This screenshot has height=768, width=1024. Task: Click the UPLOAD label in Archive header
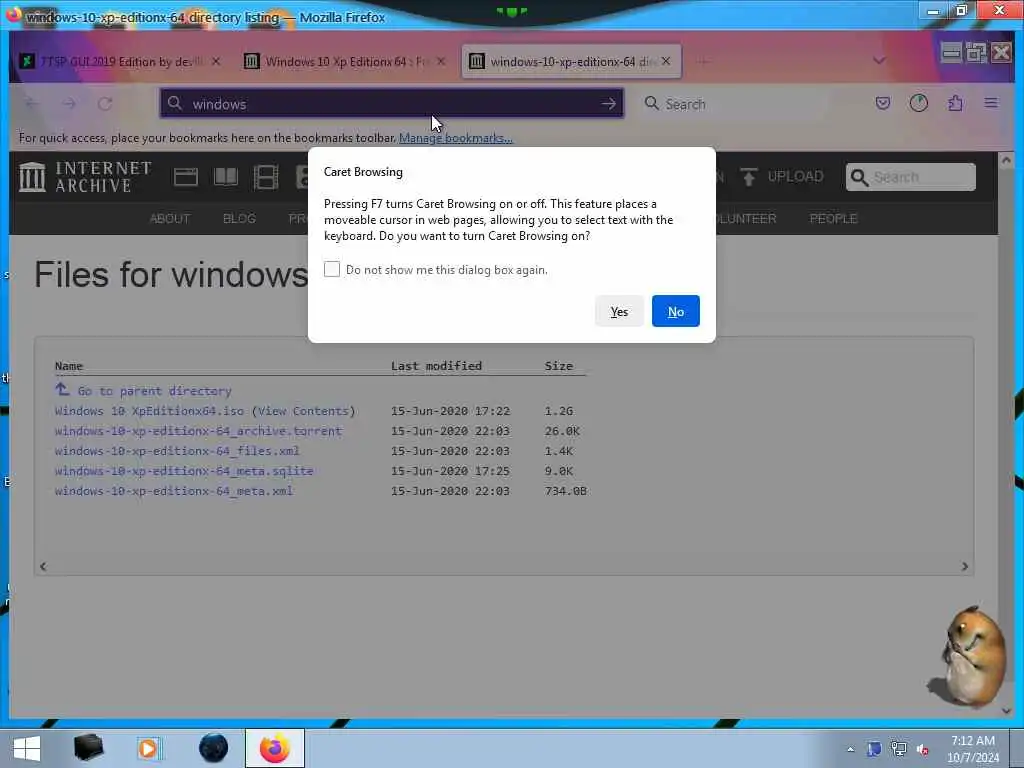pos(795,176)
